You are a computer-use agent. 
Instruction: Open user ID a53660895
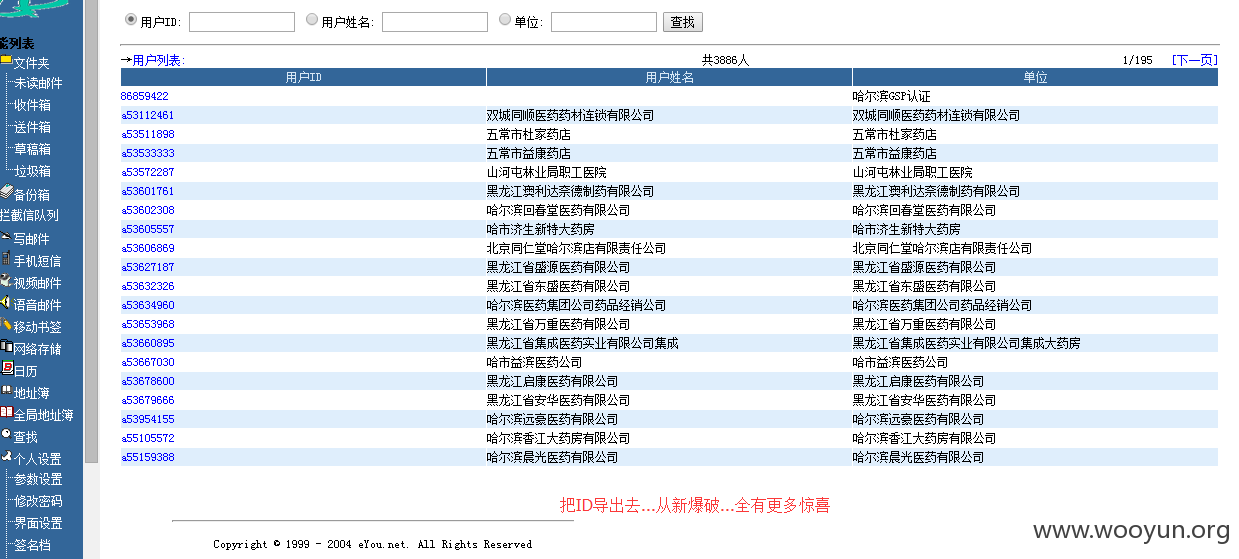pyautogui.click(x=148, y=343)
